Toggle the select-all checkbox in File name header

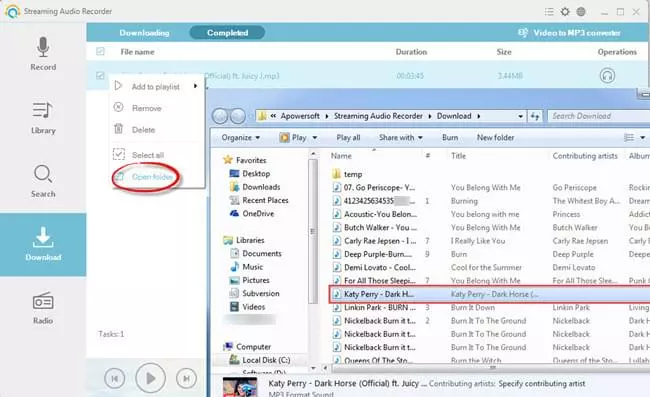coord(100,51)
